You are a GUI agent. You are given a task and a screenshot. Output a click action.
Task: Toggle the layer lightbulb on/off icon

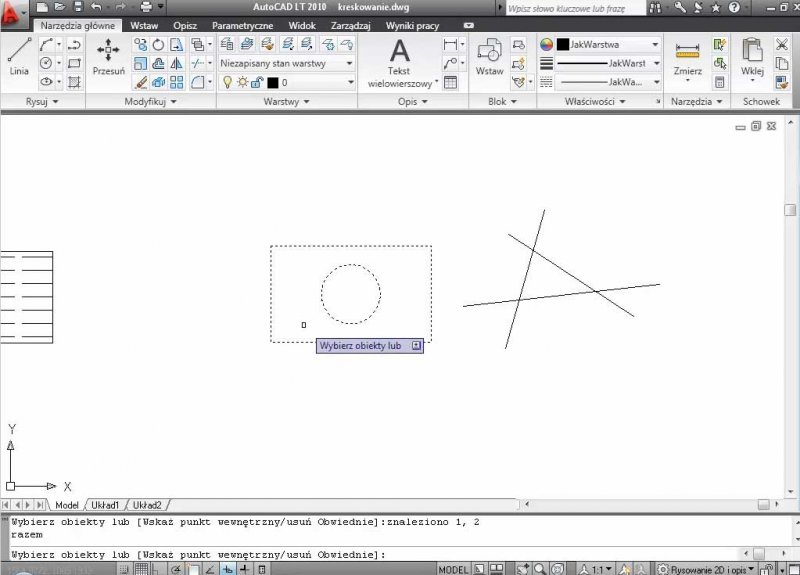[x=227, y=83]
